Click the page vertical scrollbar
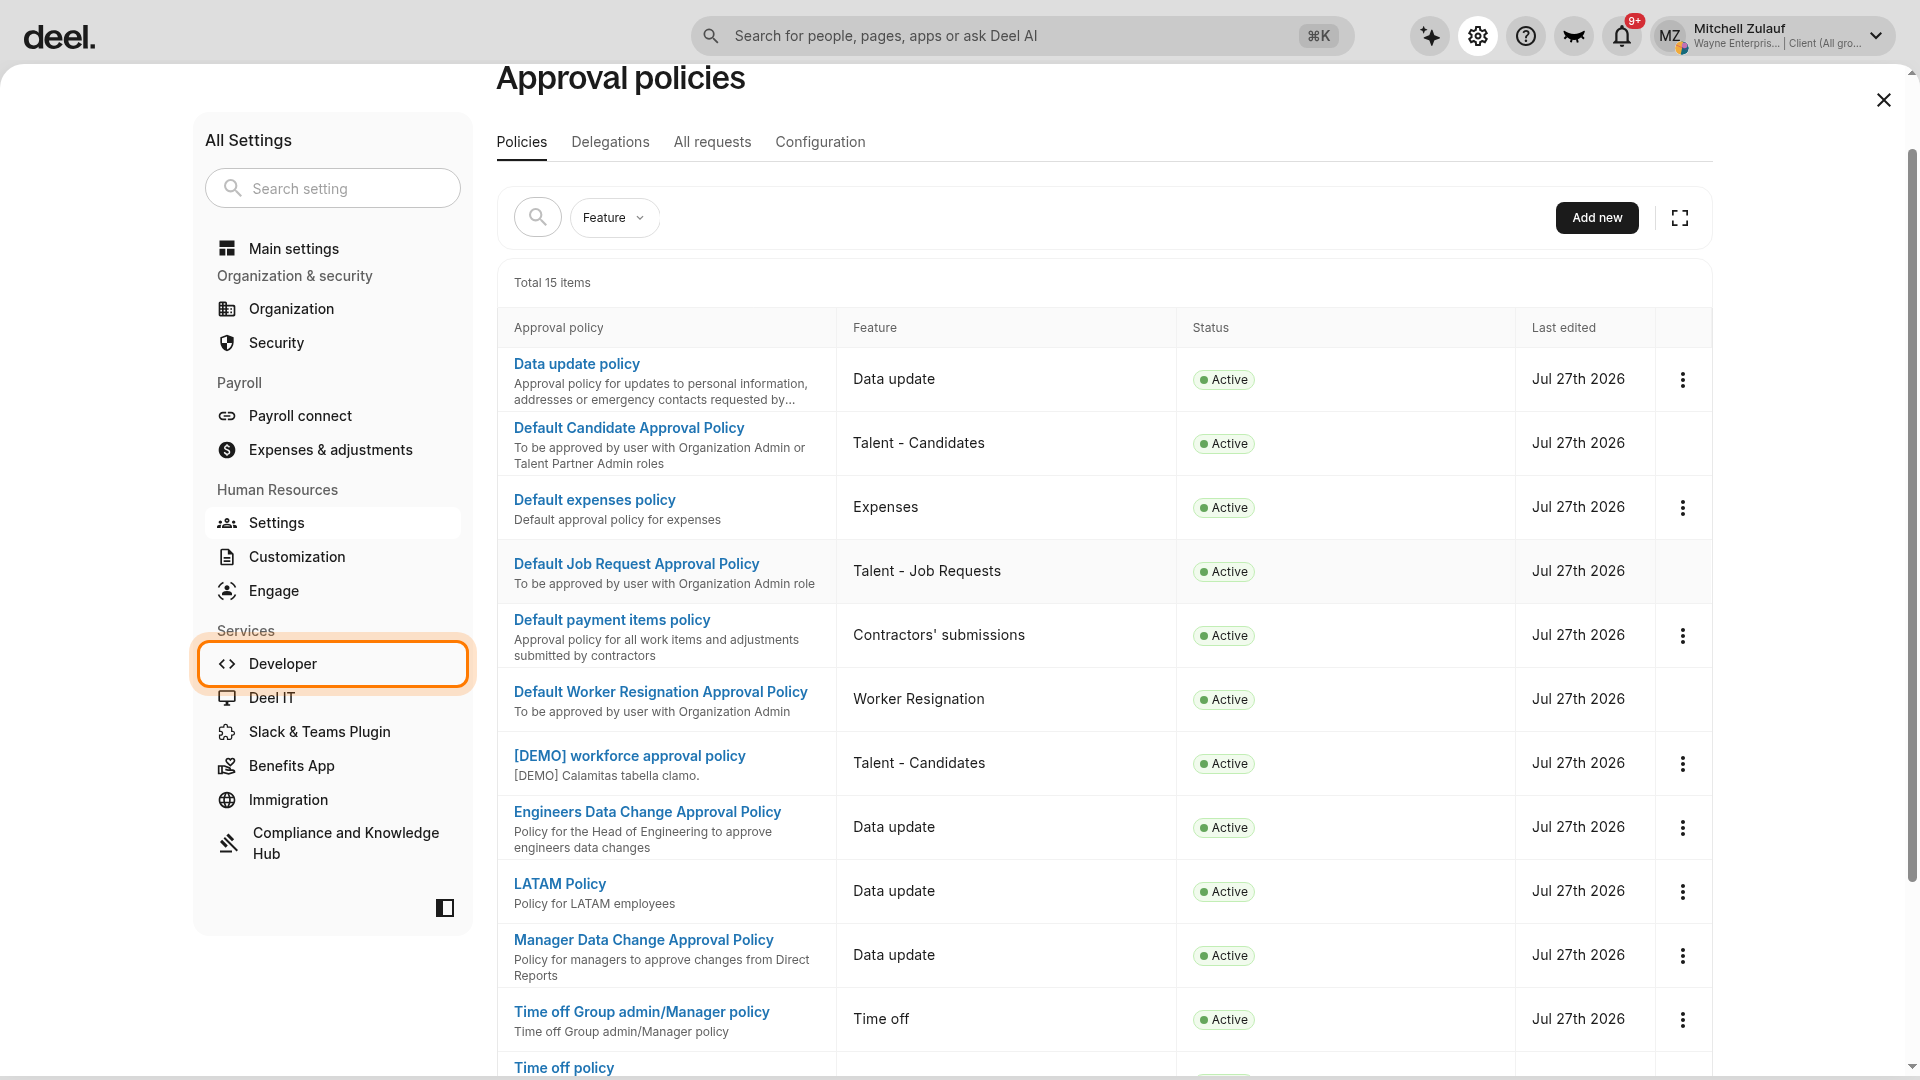 click(x=1912, y=515)
